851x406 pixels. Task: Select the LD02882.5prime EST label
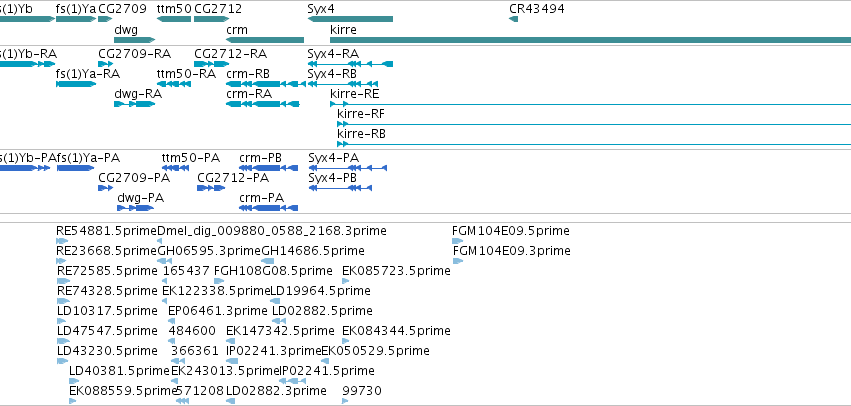click(322, 311)
